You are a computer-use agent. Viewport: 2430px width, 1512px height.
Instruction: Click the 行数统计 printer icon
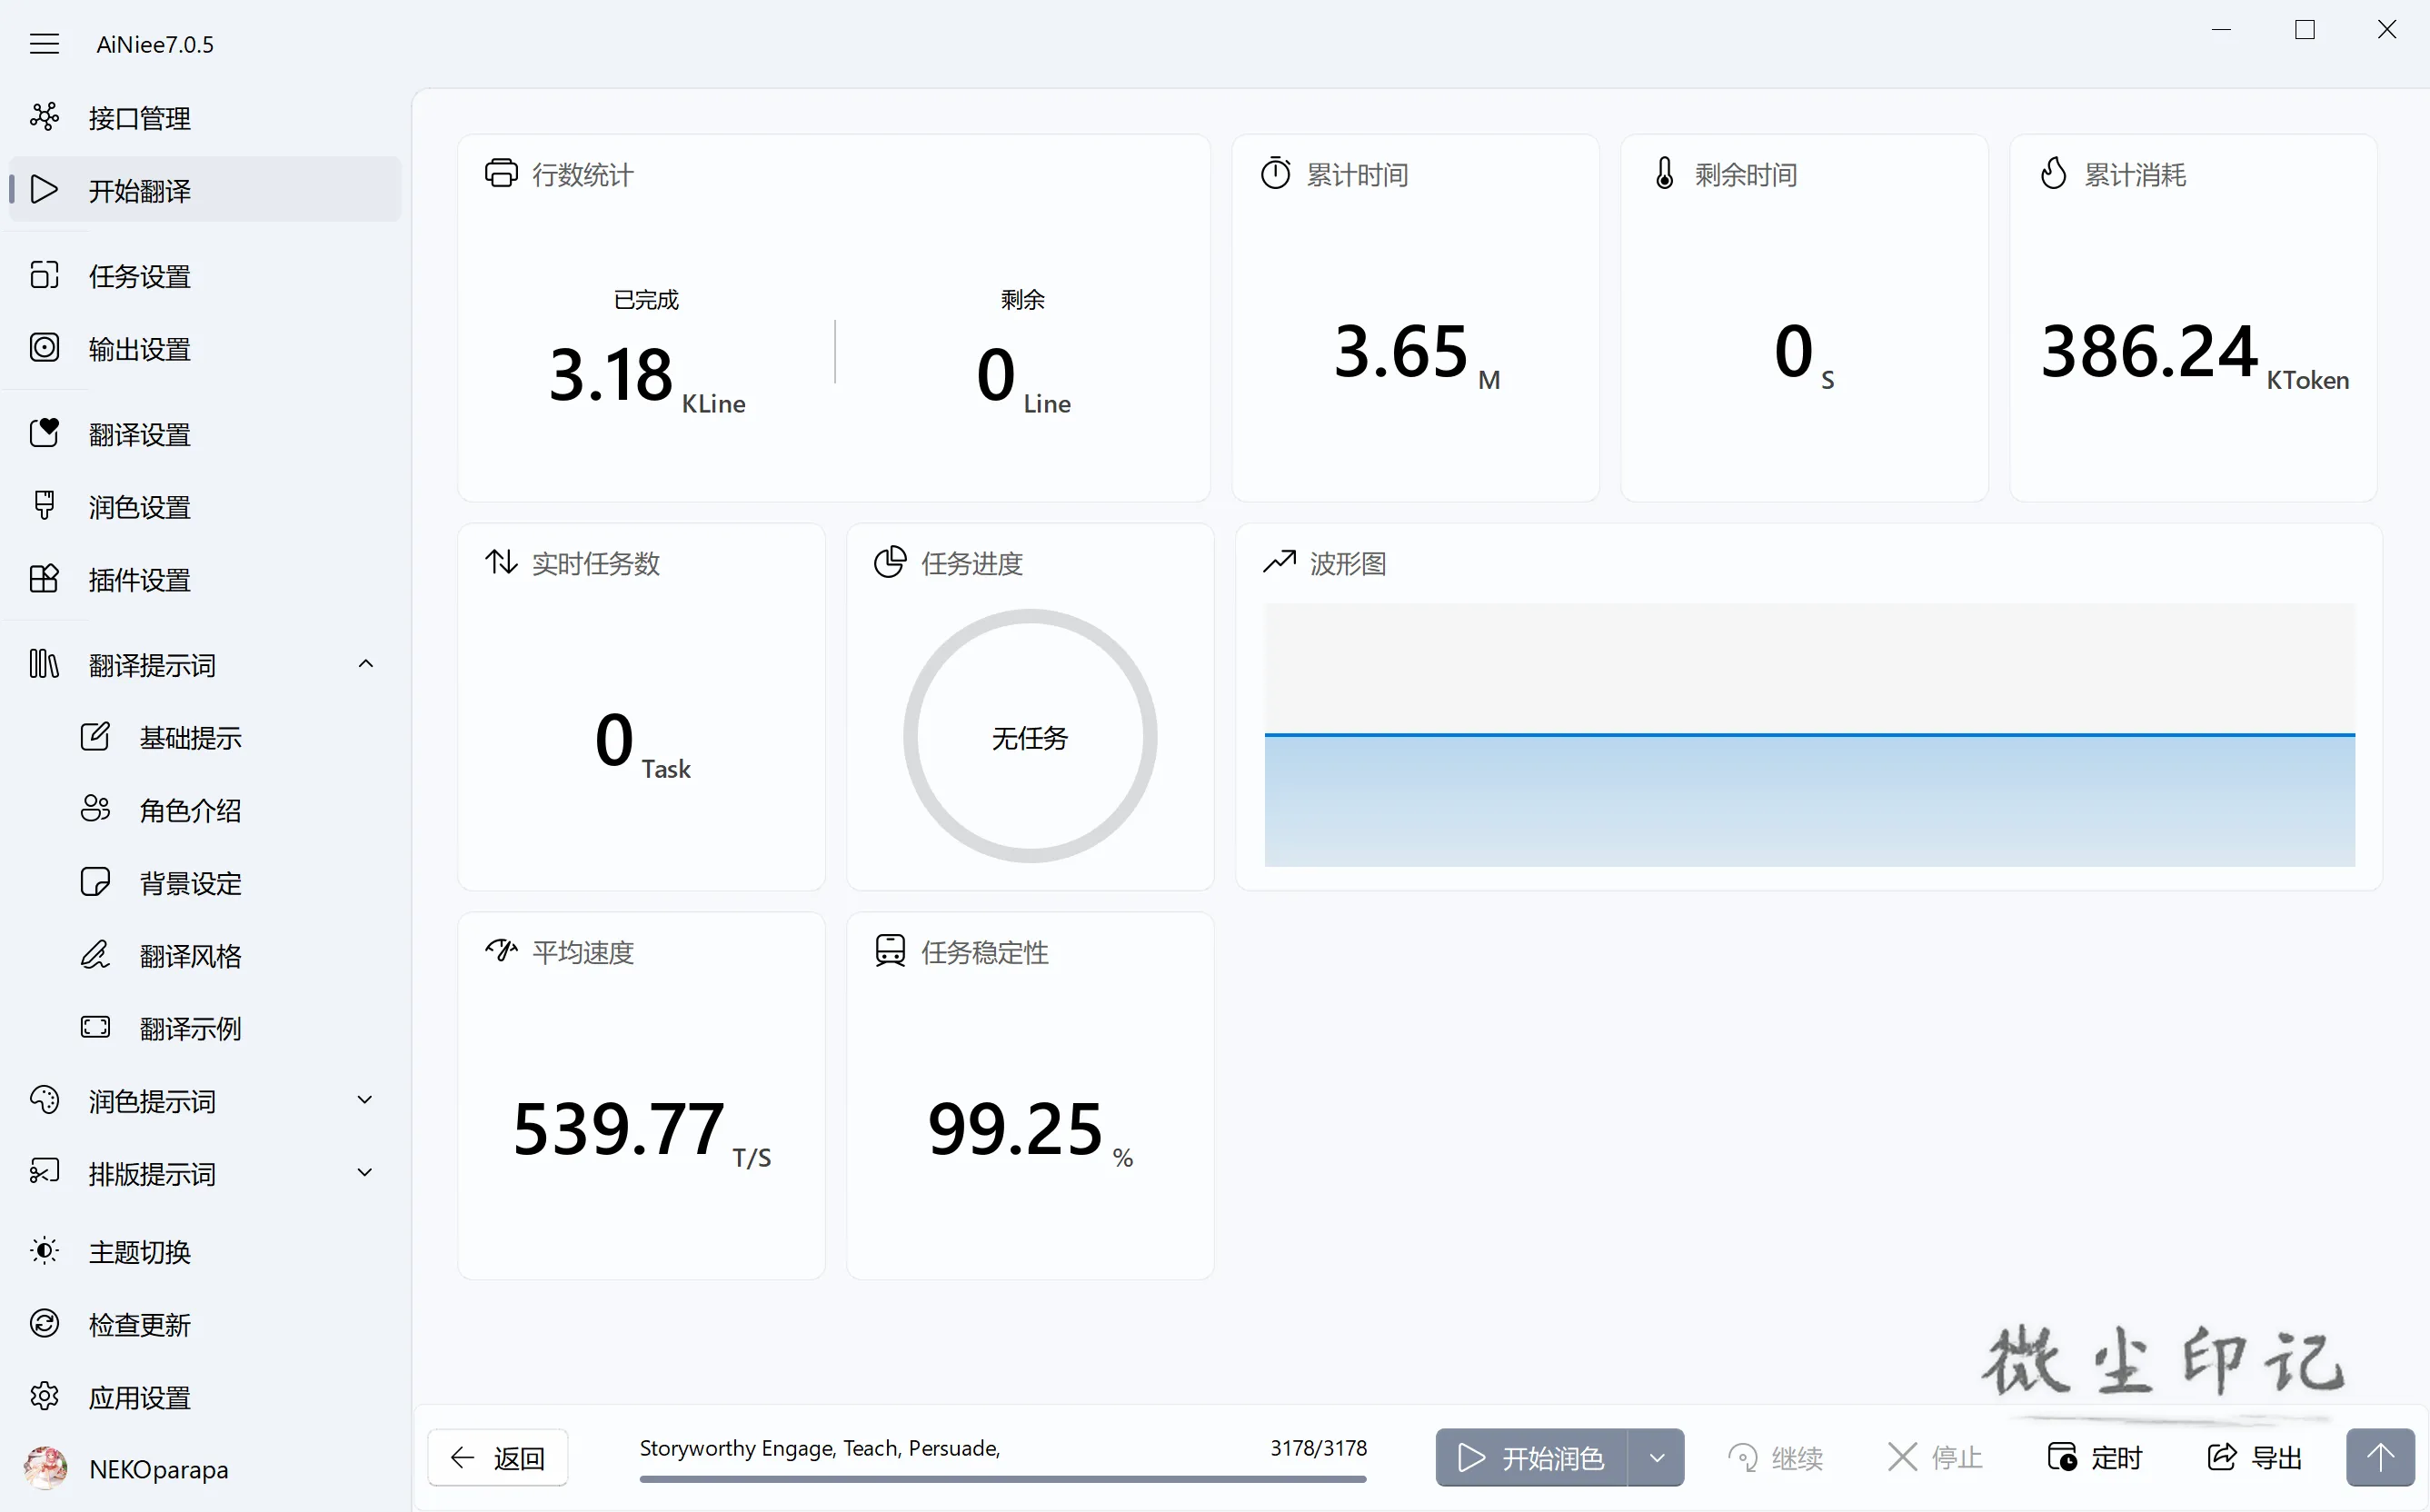(501, 173)
